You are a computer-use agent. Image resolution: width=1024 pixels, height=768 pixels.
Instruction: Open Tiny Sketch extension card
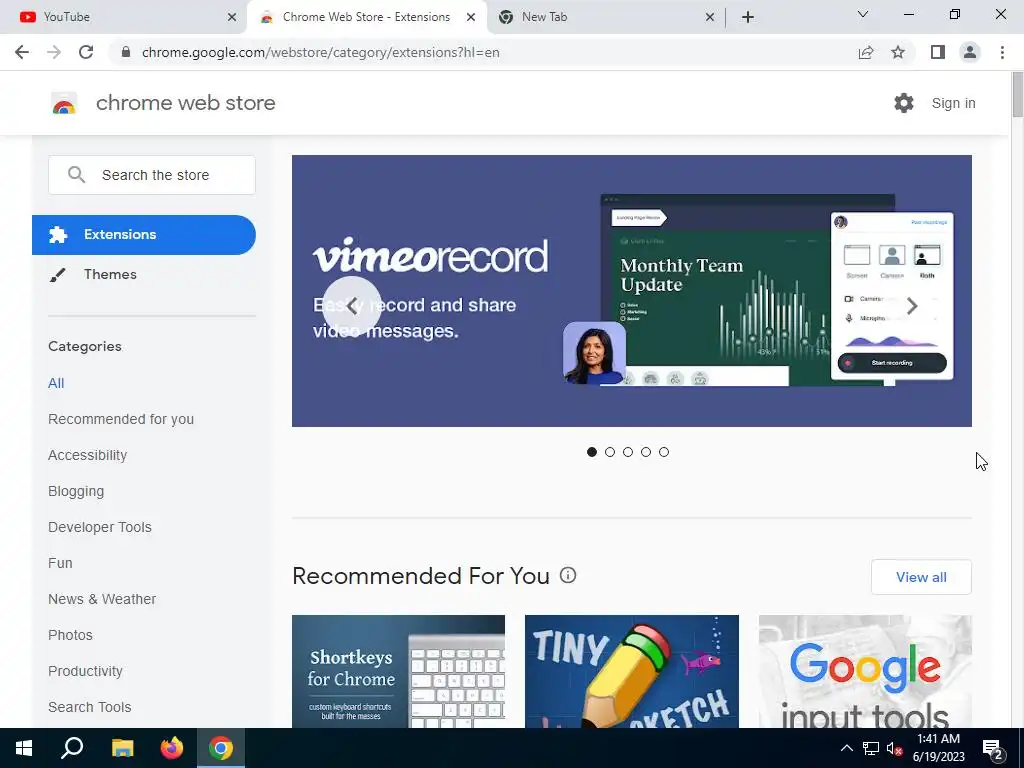coord(632,671)
